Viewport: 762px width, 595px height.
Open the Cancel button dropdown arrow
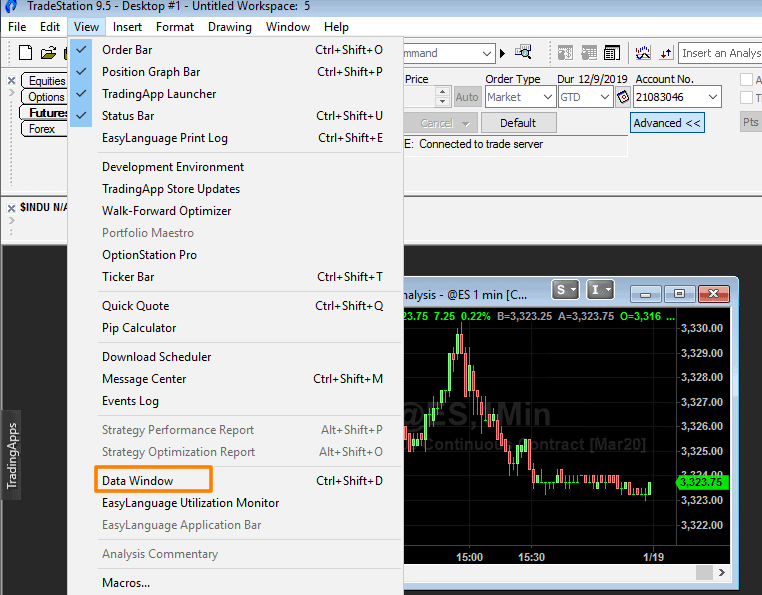[x=466, y=123]
